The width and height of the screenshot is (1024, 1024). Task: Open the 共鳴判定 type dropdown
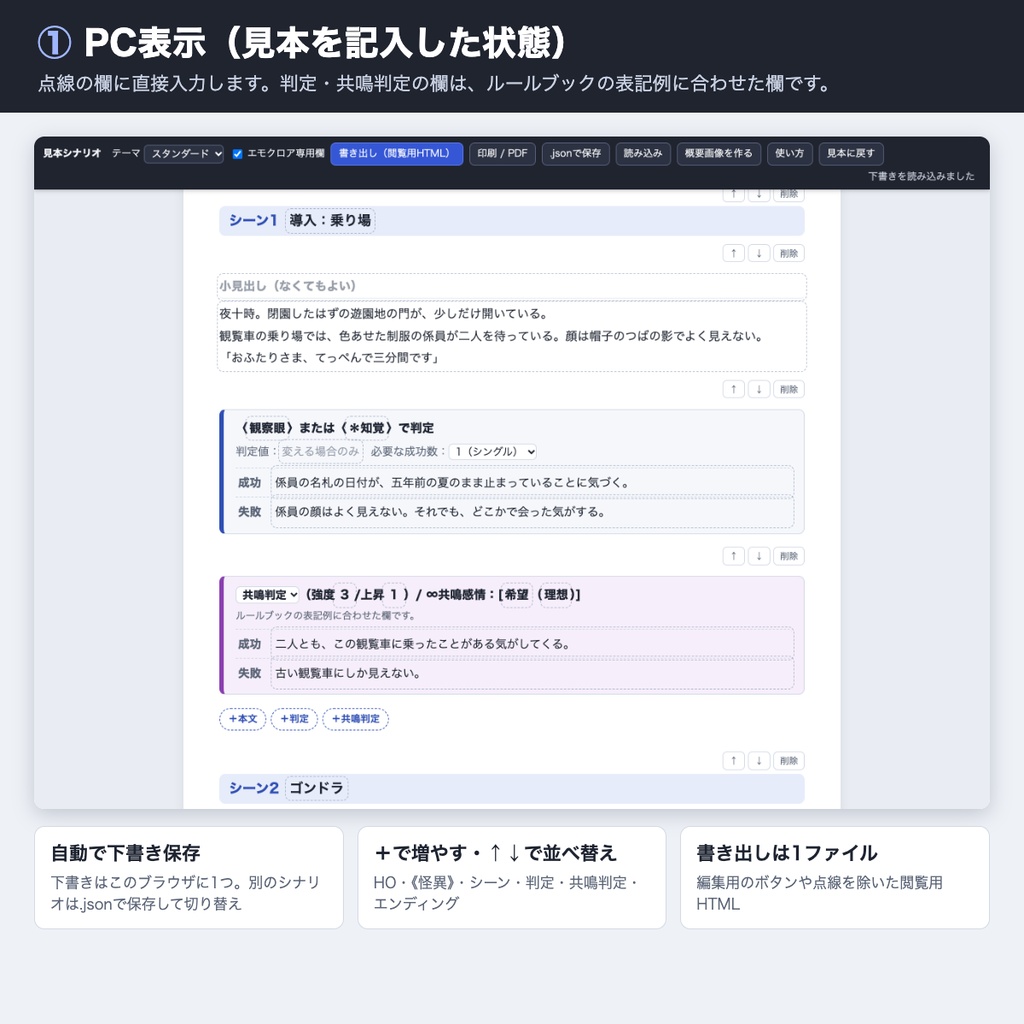pyautogui.click(x=268, y=594)
